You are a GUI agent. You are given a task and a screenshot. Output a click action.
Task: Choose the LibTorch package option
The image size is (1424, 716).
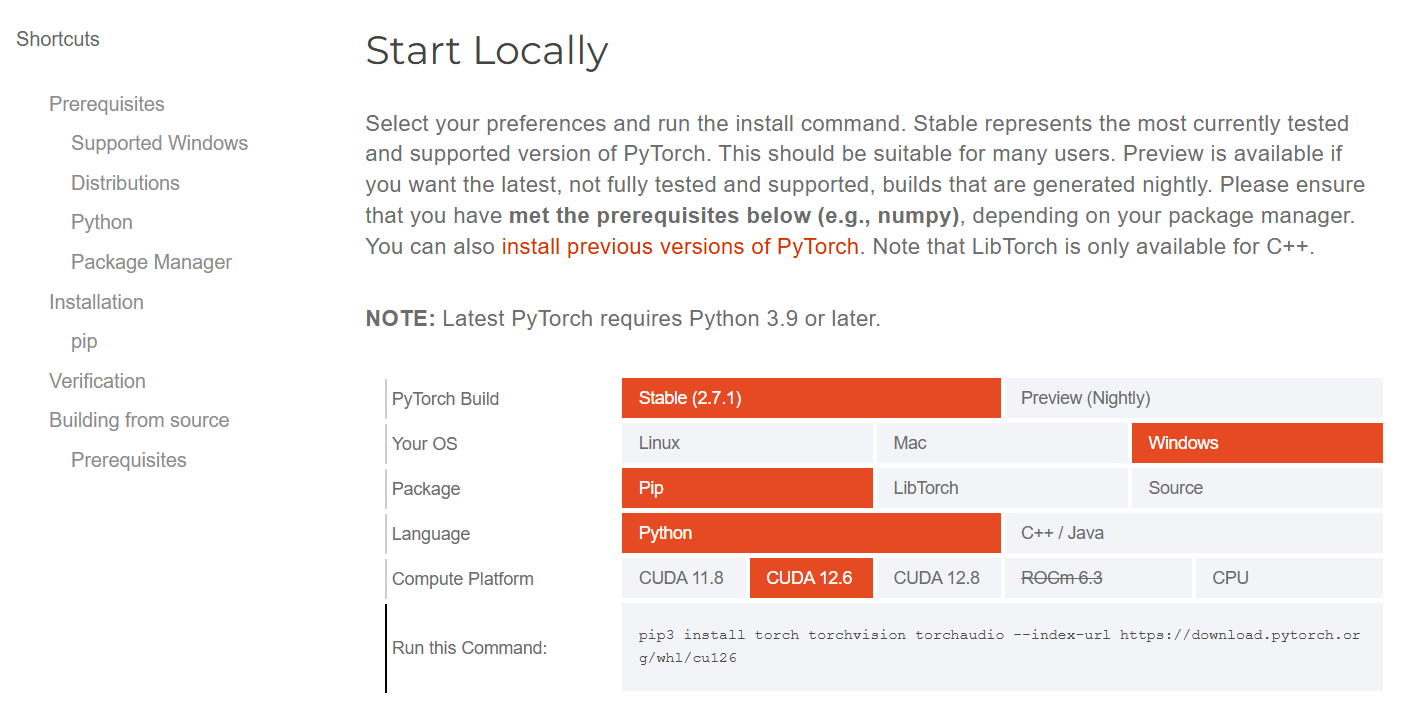[x=1002, y=488]
